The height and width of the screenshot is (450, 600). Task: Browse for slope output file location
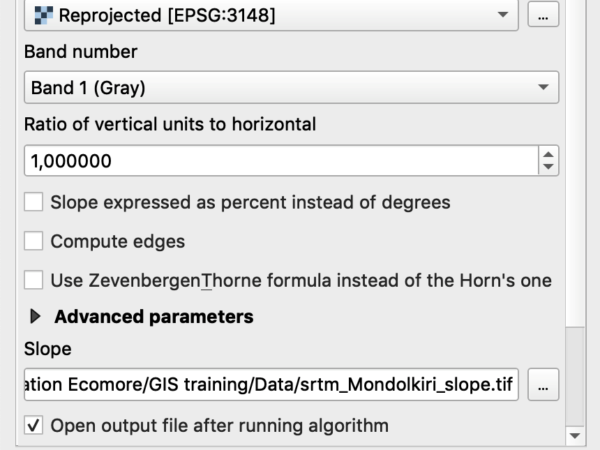coord(543,385)
